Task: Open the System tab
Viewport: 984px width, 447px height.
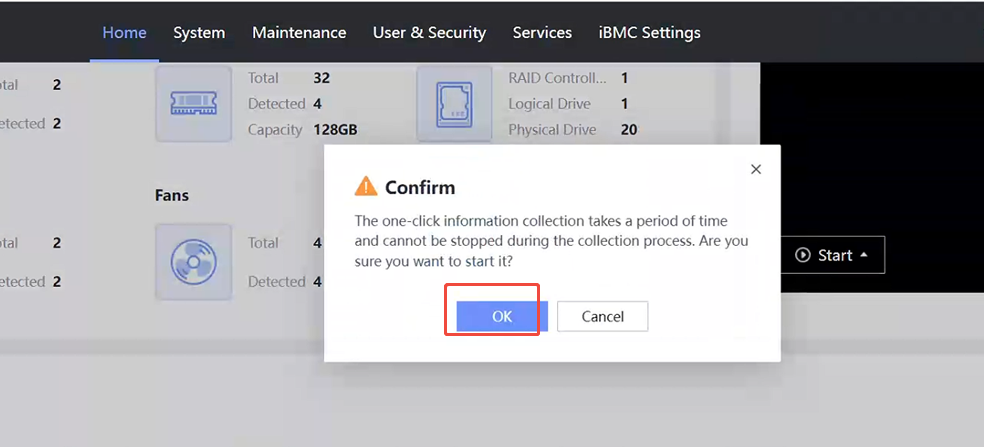Action: coord(199,32)
